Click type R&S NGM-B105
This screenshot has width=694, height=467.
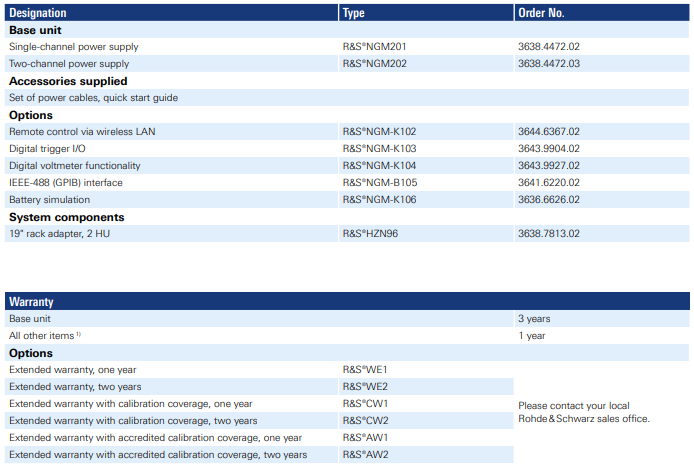tap(380, 183)
